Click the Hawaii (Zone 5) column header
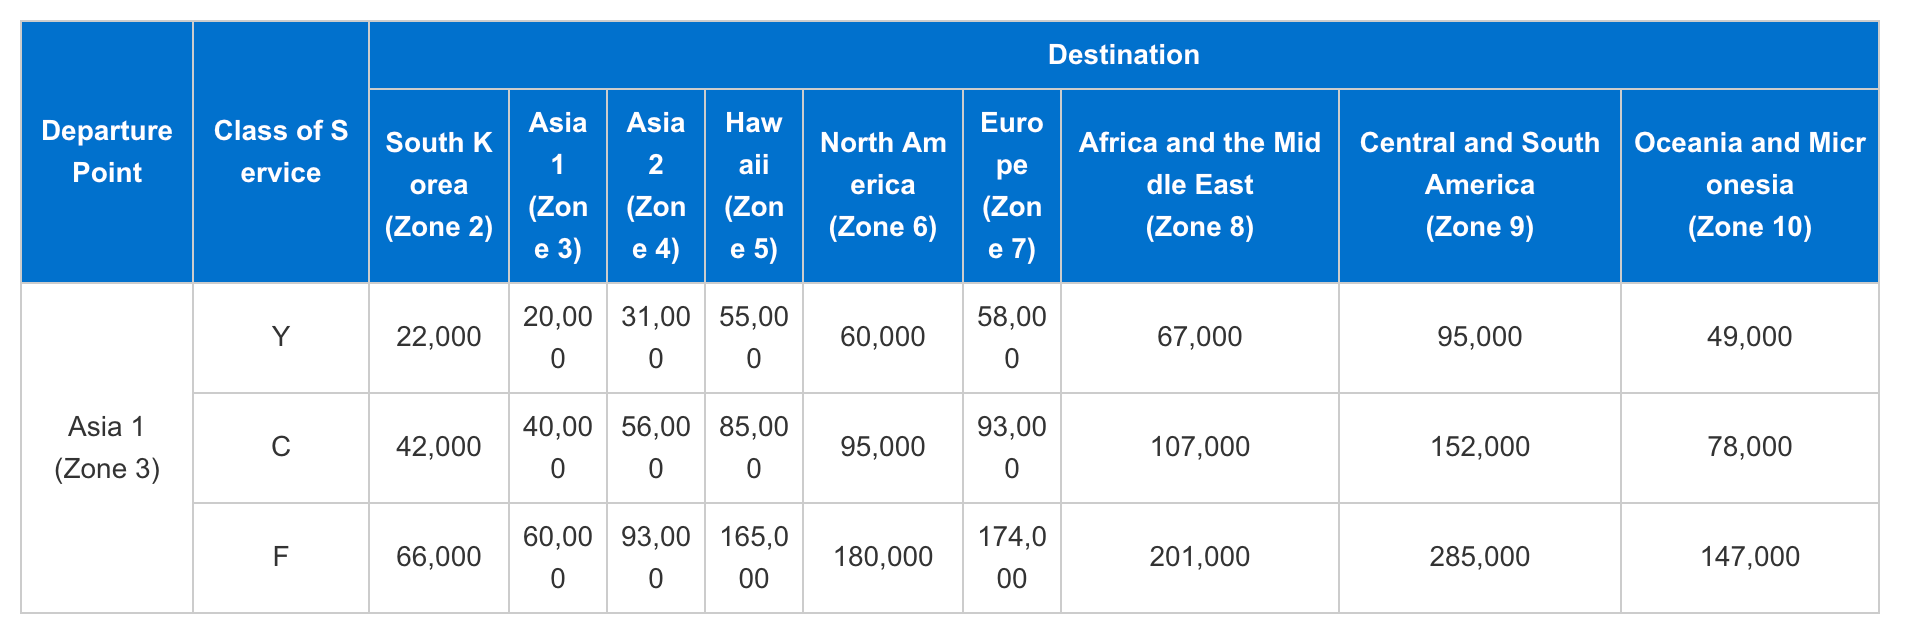 tap(754, 186)
